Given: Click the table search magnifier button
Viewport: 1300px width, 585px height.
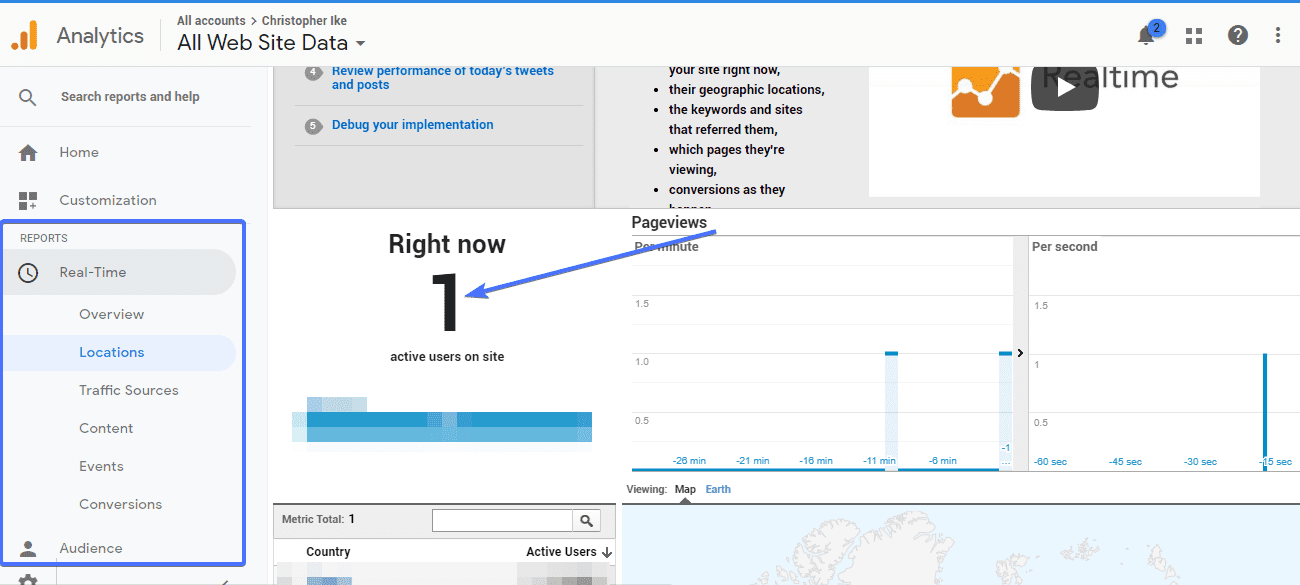Looking at the screenshot, I should [587, 520].
